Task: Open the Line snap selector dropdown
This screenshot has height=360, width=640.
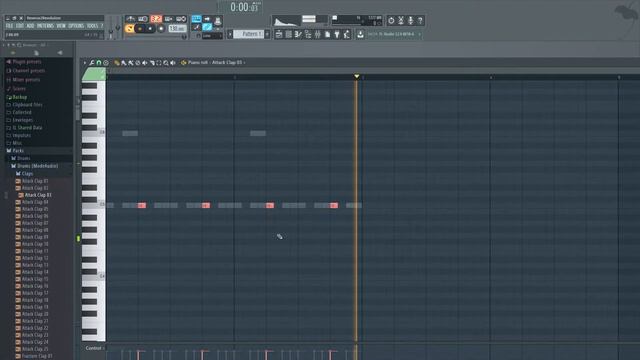Action: [212, 36]
